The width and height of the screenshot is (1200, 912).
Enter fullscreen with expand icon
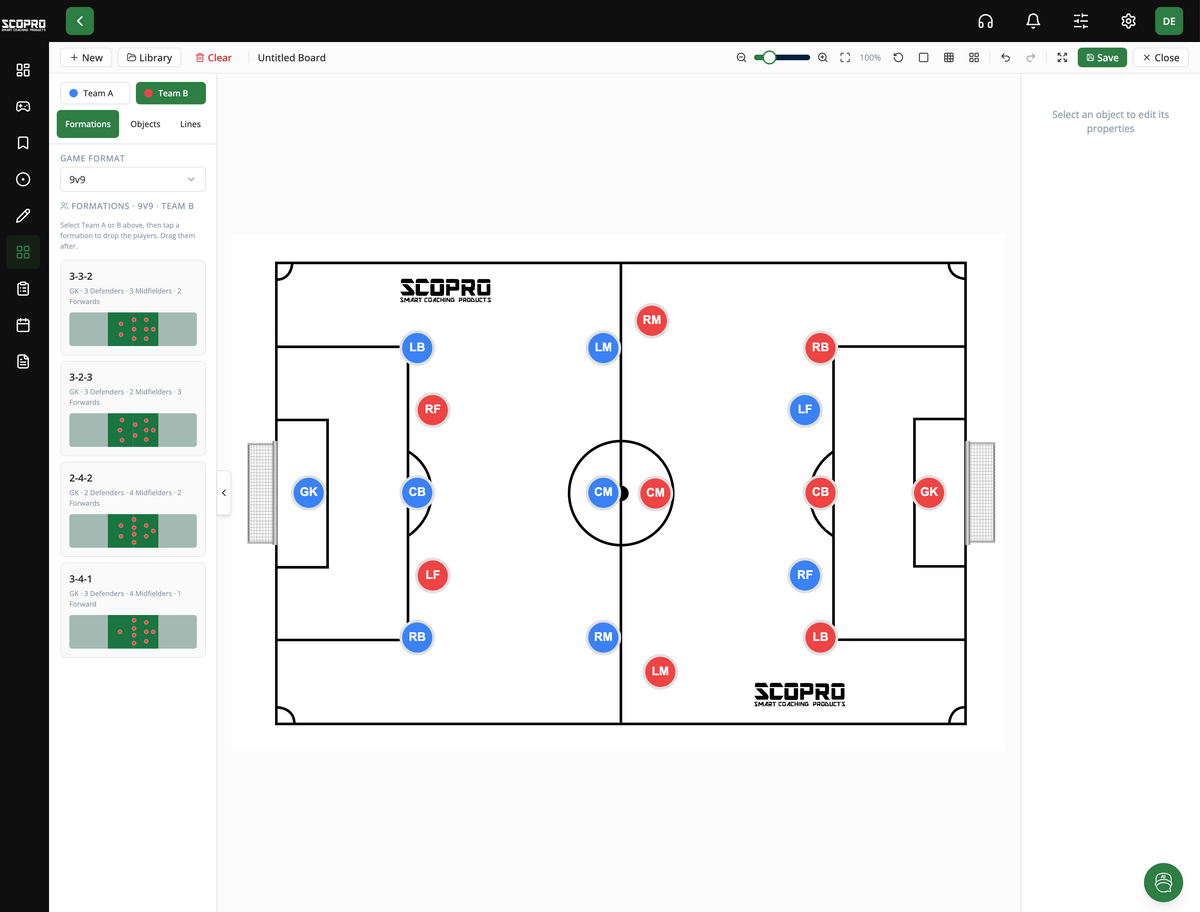pyautogui.click(x=1062, y=58)
